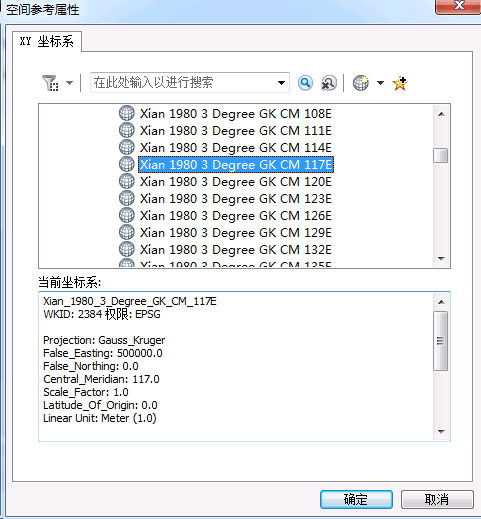Click the 确定 button

pyautogui.click(x=356, y=499)
